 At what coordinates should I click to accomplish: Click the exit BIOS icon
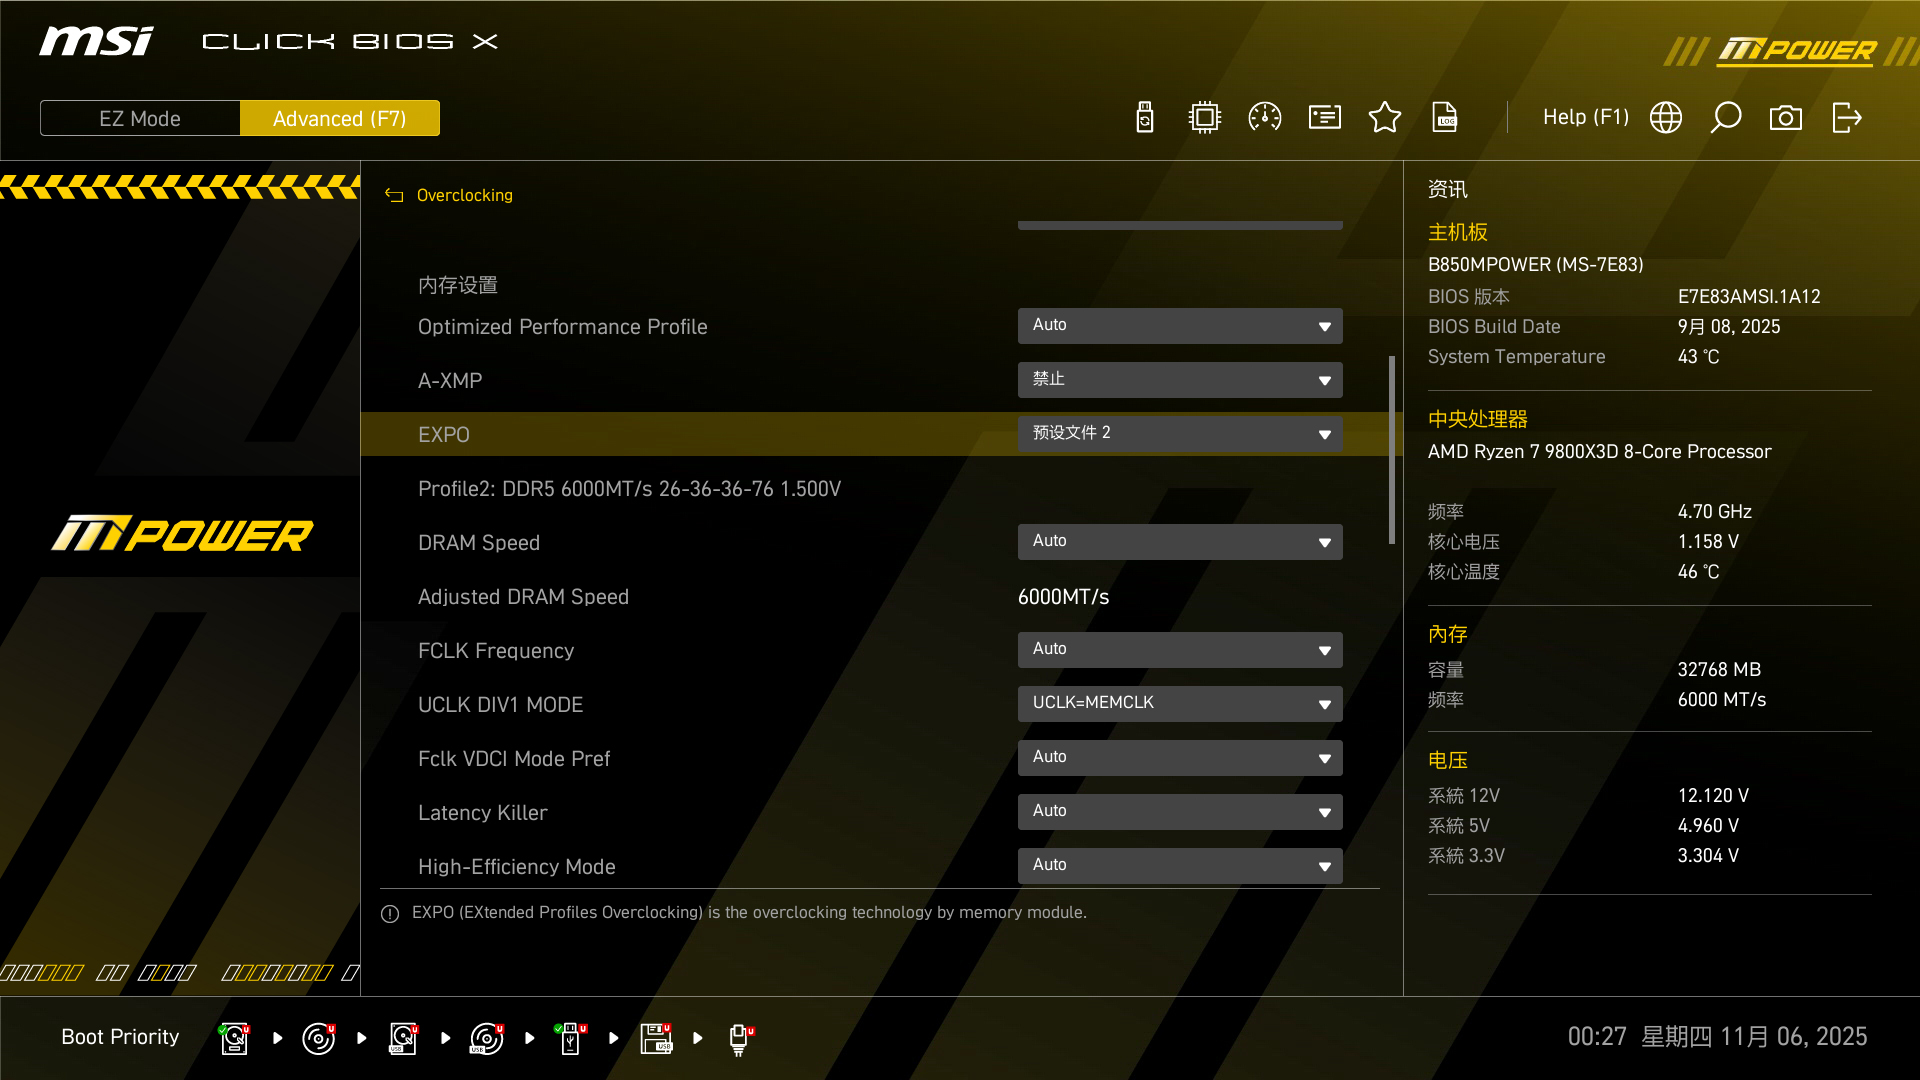coord(1847,117)
